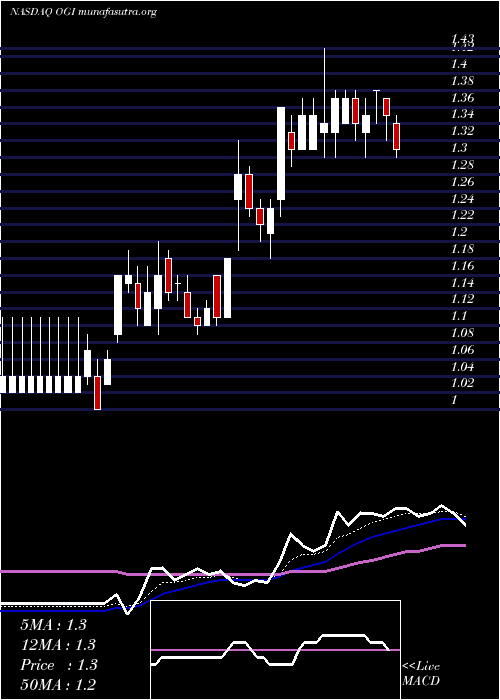Image resolution: width=500 pixels, height=700 pixels.
Task: Click the 1.16 price axis label
Action: 463,266
